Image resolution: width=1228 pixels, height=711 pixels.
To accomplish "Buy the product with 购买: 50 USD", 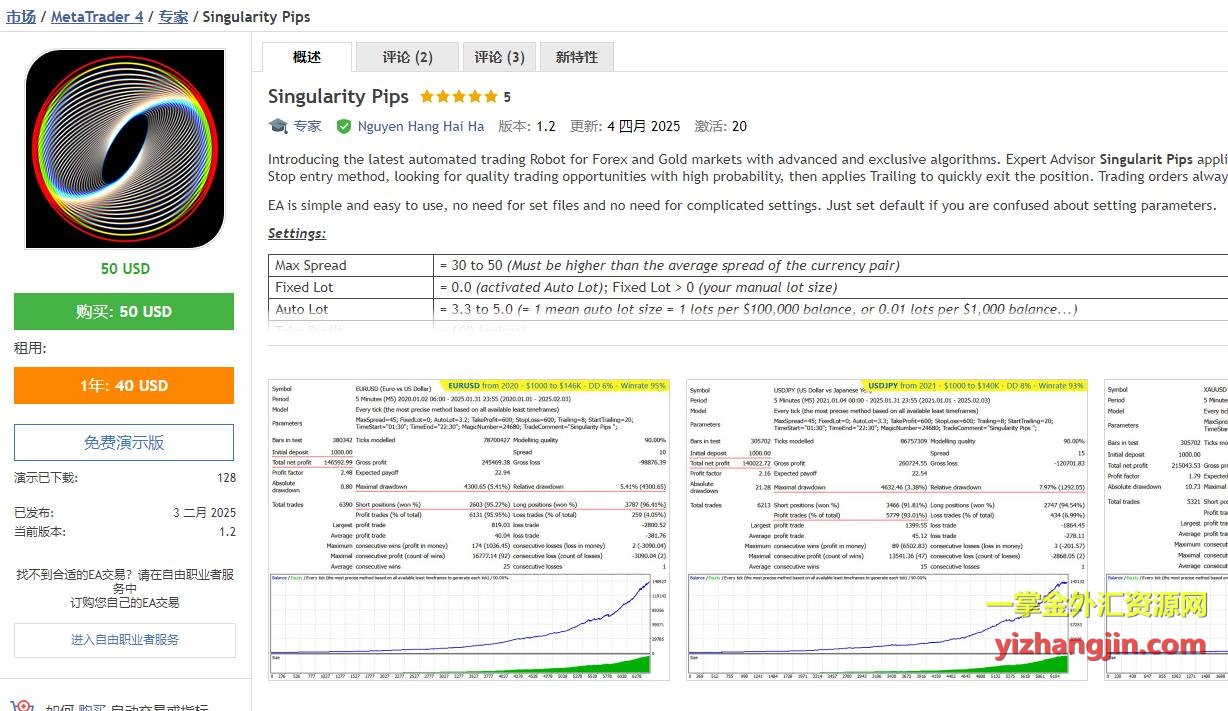I will pos(124,311).
